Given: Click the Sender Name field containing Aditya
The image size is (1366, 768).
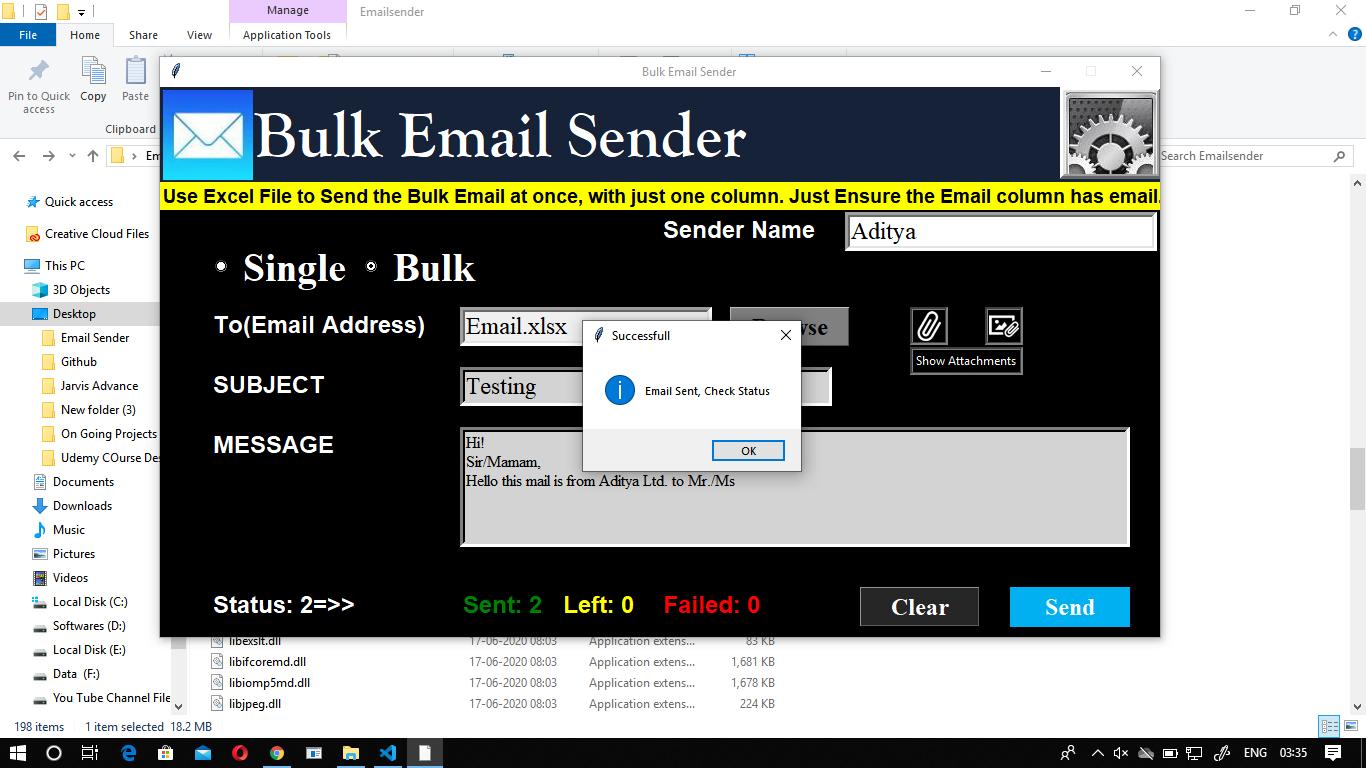Looking at the screenshot, I should click(x=1000, y=231).
